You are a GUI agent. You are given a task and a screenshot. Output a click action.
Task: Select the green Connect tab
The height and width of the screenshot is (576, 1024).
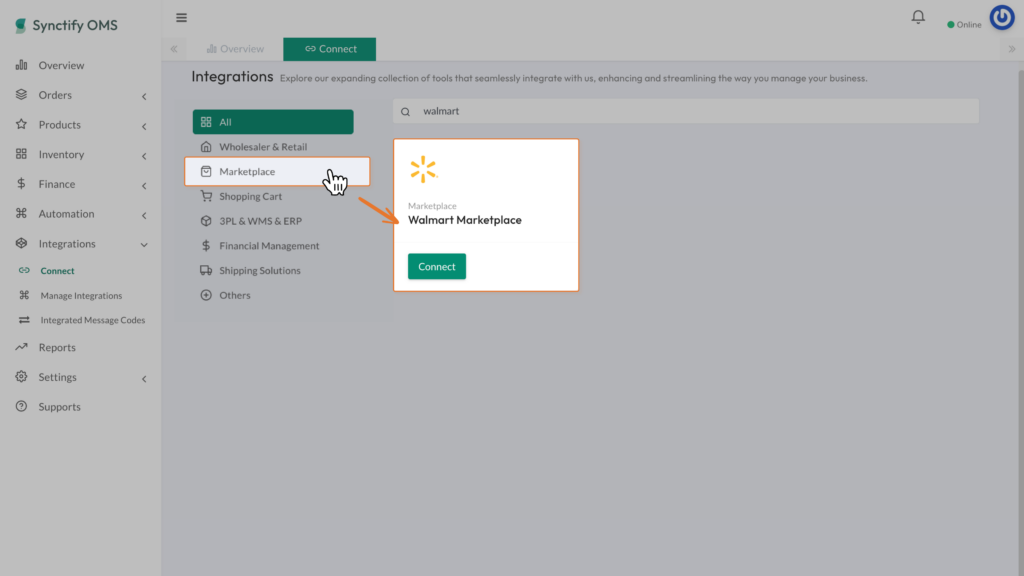click(330, 49)
